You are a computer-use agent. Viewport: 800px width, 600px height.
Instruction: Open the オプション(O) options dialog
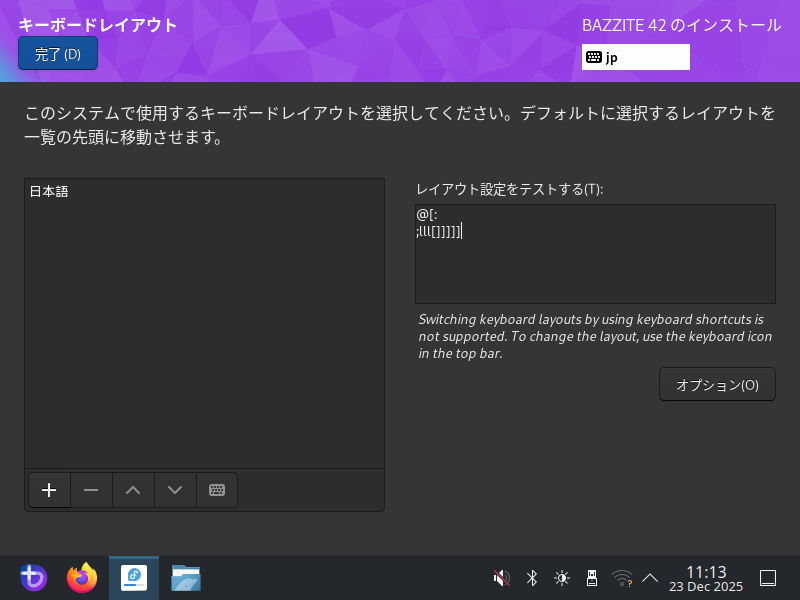tap(717, 384)
